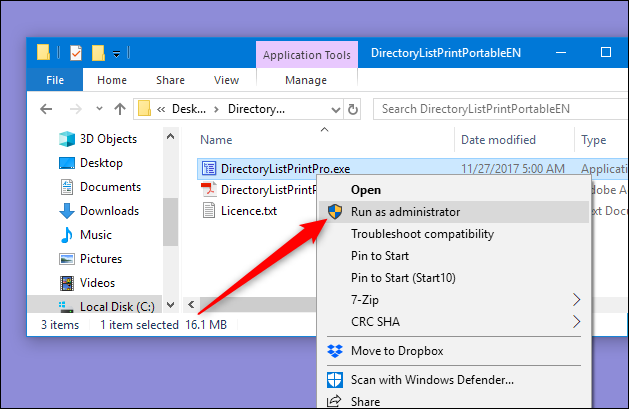The width and height of the screenshot is (629, 409).
Task: Click the Desk... breadcrumb in address bar
Action: pyautogui.click(x=189, y=109)
